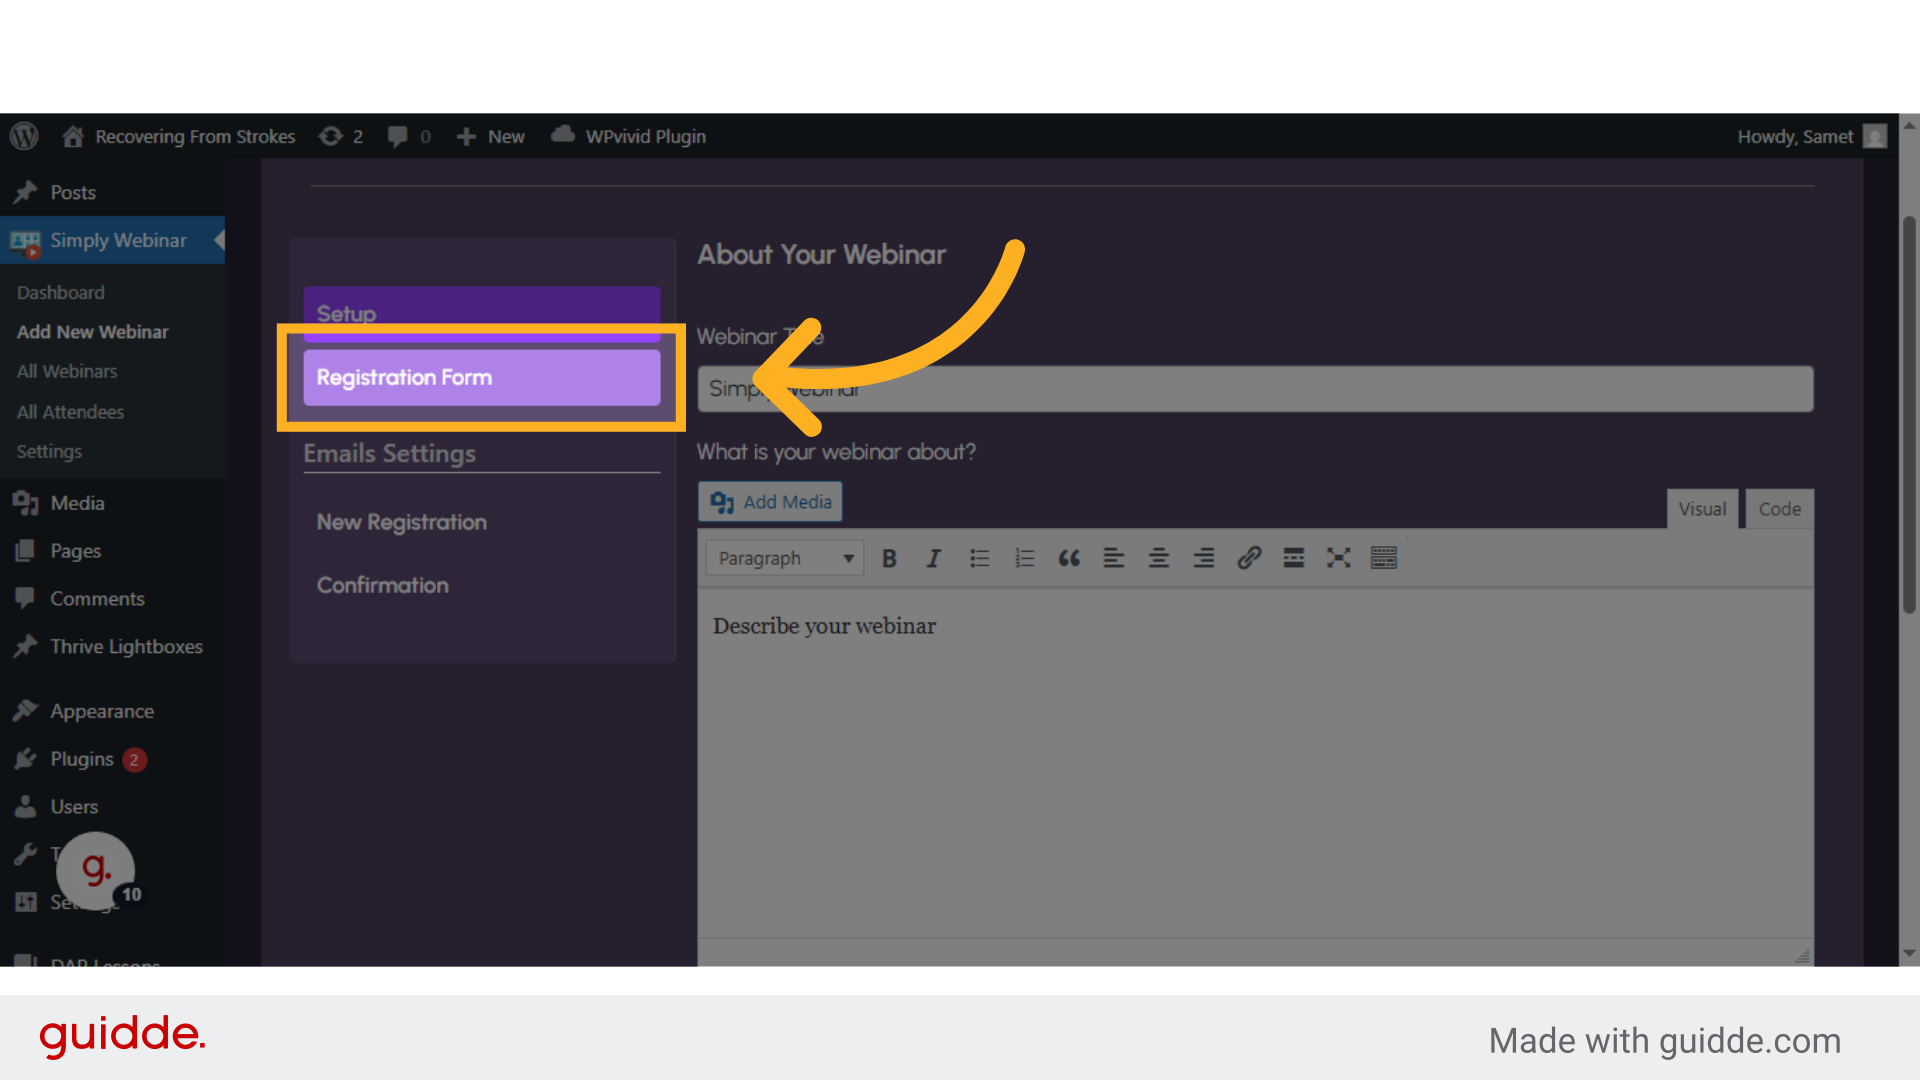Image resolution: width=1920 pixels, height=1080 pixels.
Task: Click the Add Media button
Action: [770, 502]
